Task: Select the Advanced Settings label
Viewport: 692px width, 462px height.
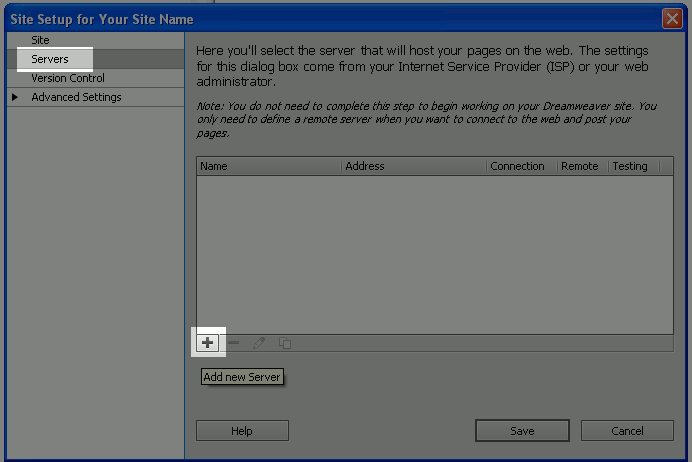Action: click(x=76, y=97)
